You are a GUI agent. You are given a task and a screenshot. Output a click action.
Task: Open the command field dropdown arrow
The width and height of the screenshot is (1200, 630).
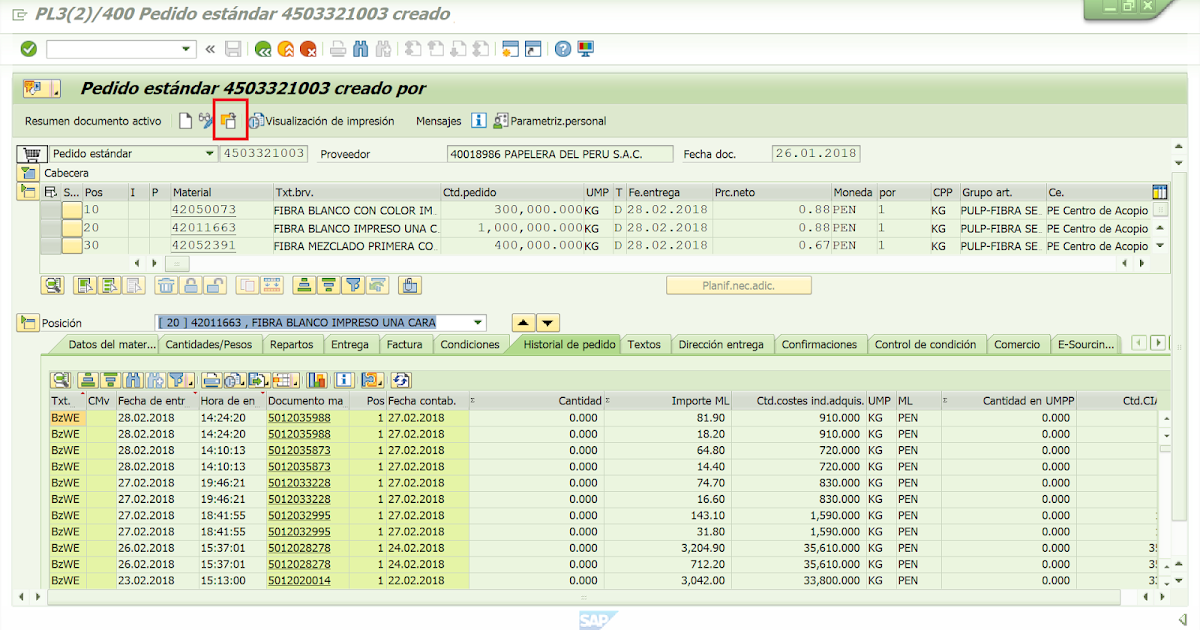[187, 48]
